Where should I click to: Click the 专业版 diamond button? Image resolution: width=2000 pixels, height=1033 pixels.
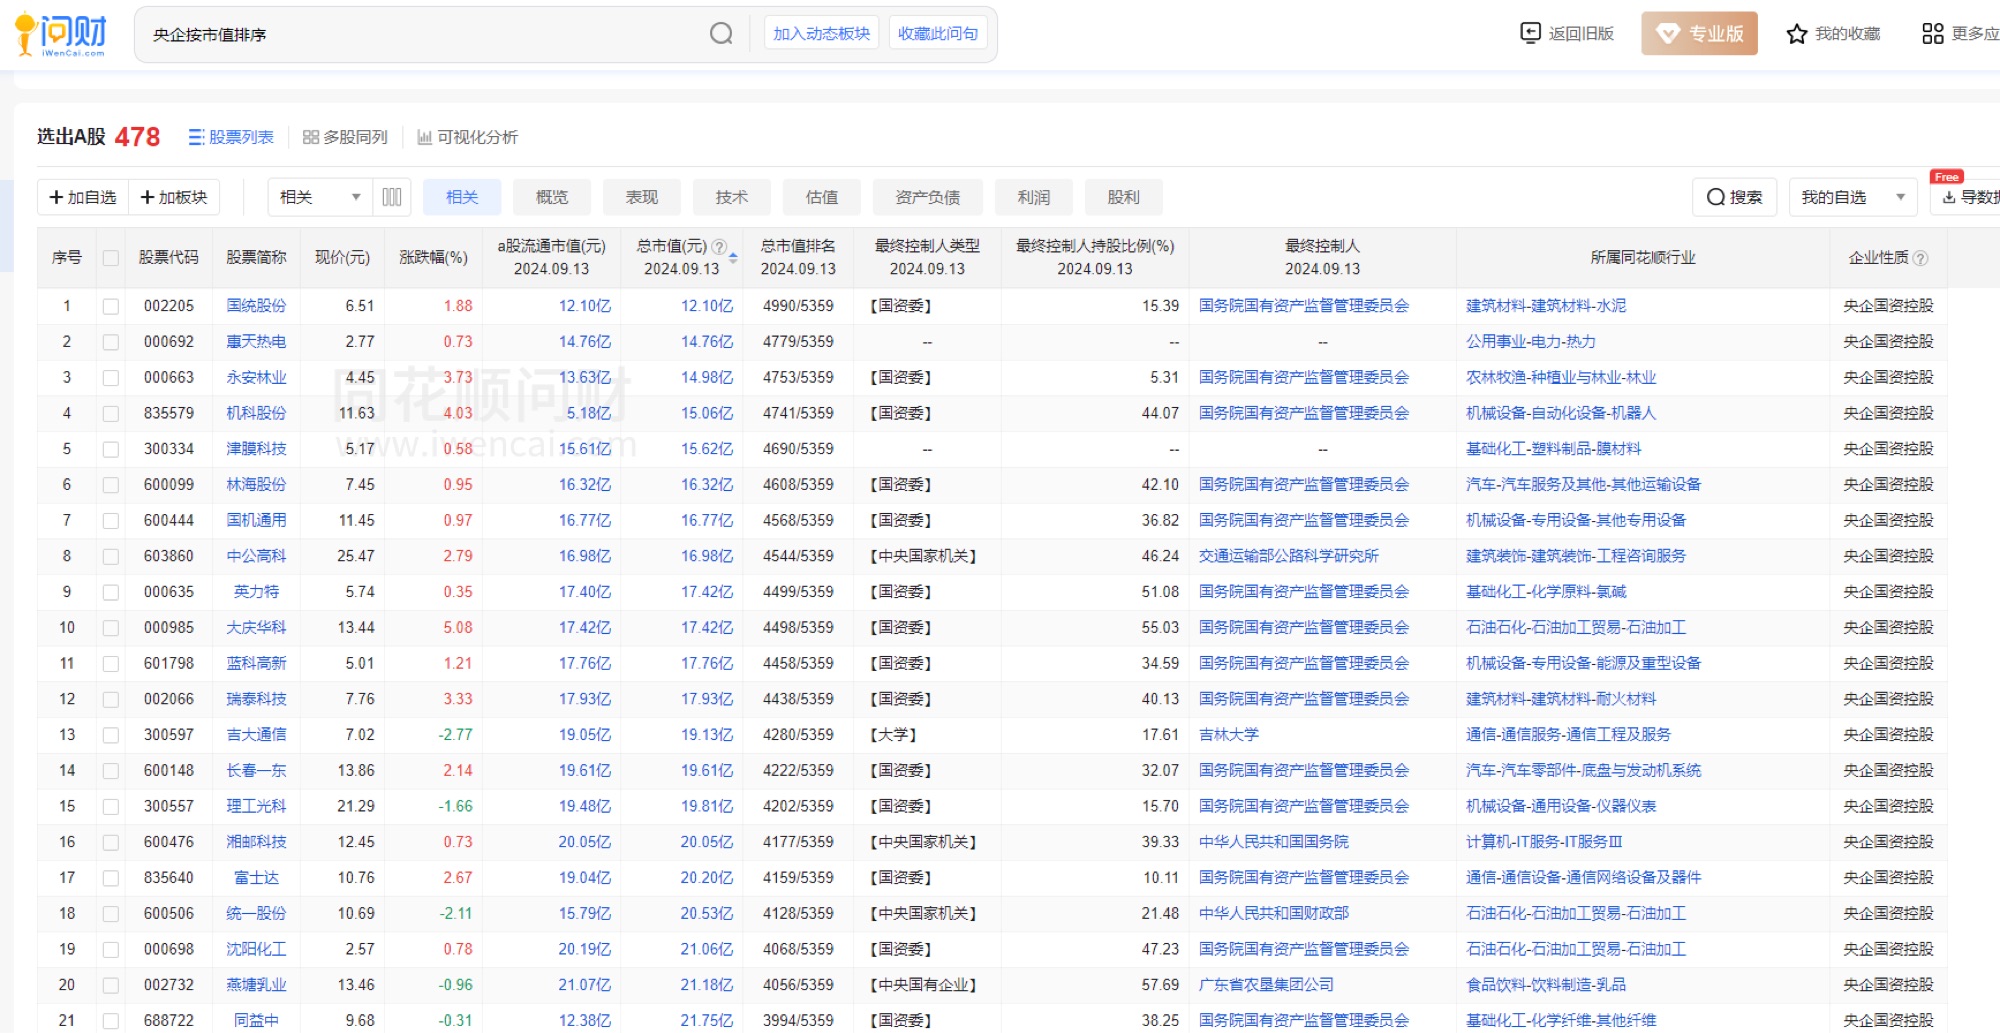pos(1699,34)
